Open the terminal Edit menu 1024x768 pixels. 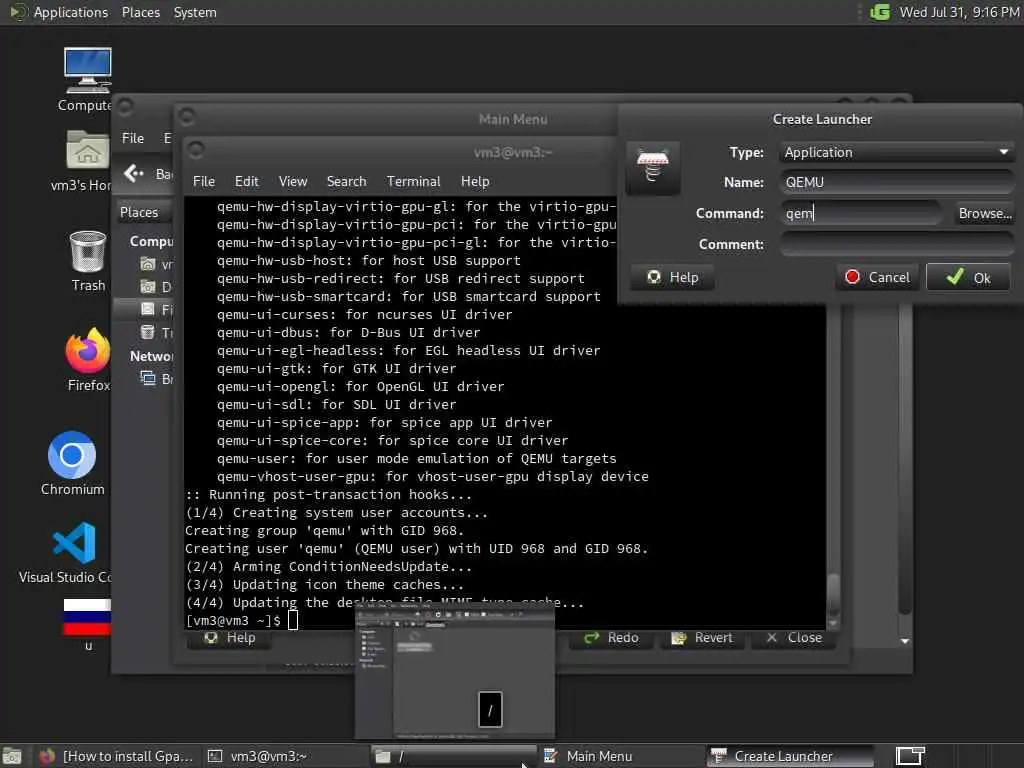(x=246, y=182)
